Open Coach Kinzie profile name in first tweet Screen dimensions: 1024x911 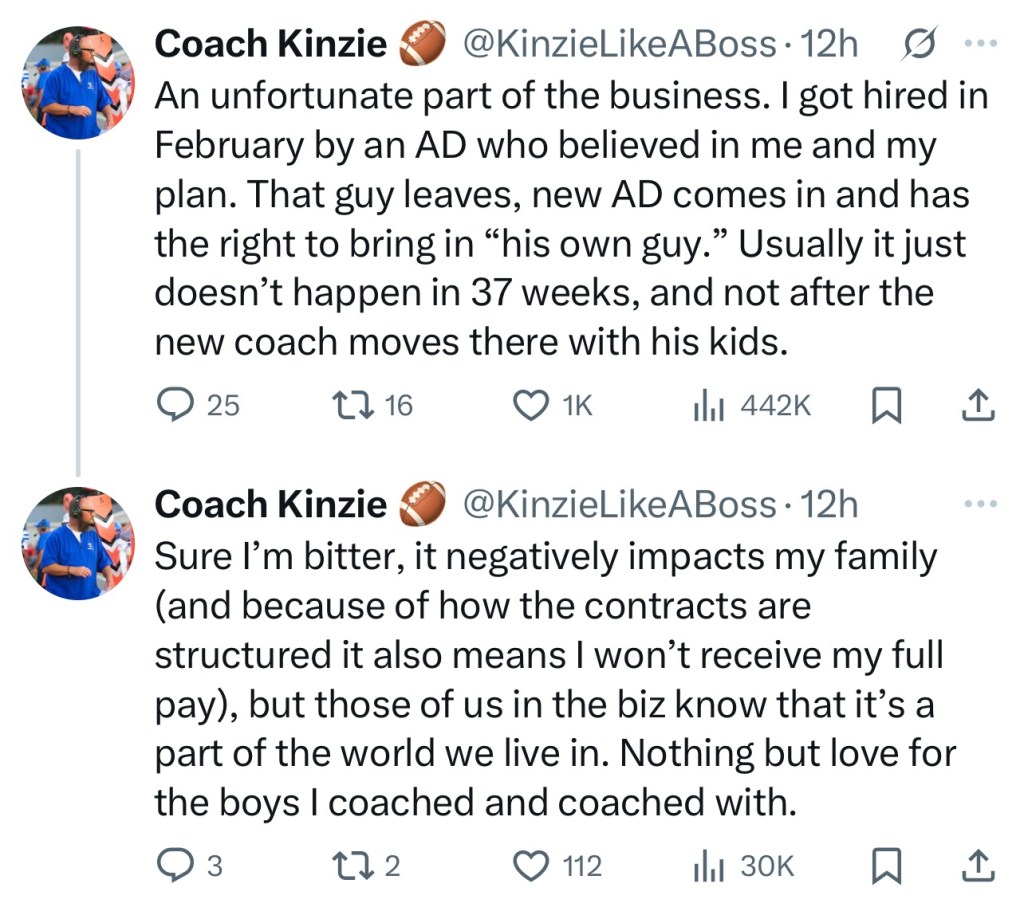pyautogui.click(x=270, y=44)
